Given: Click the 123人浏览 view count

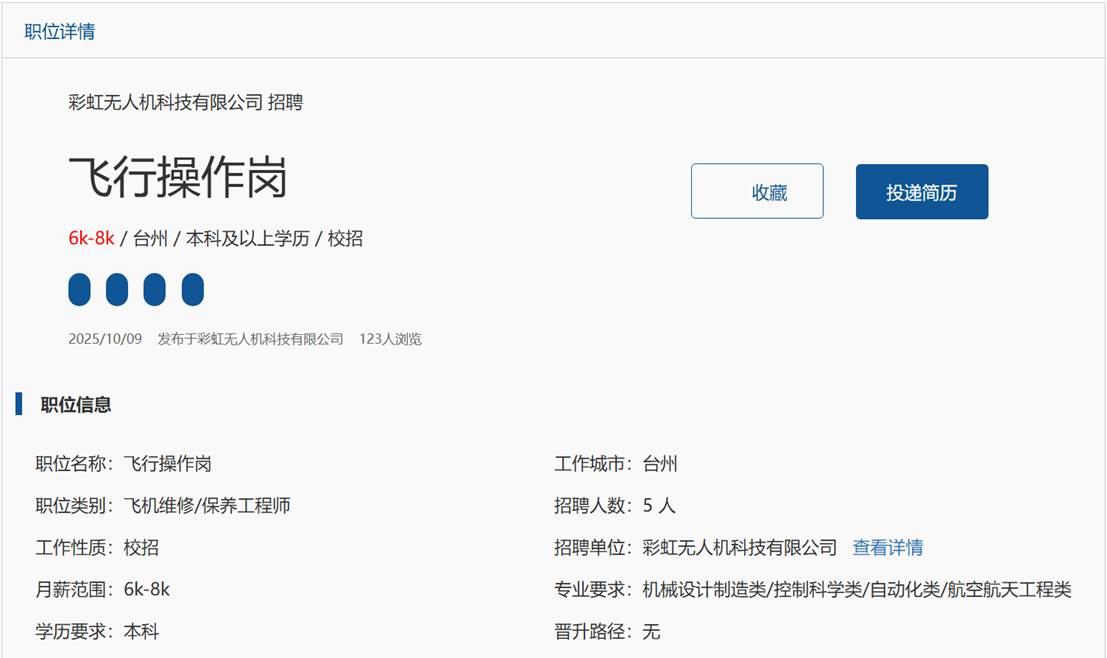Looking at the screenshot, I should coord(390,339).
